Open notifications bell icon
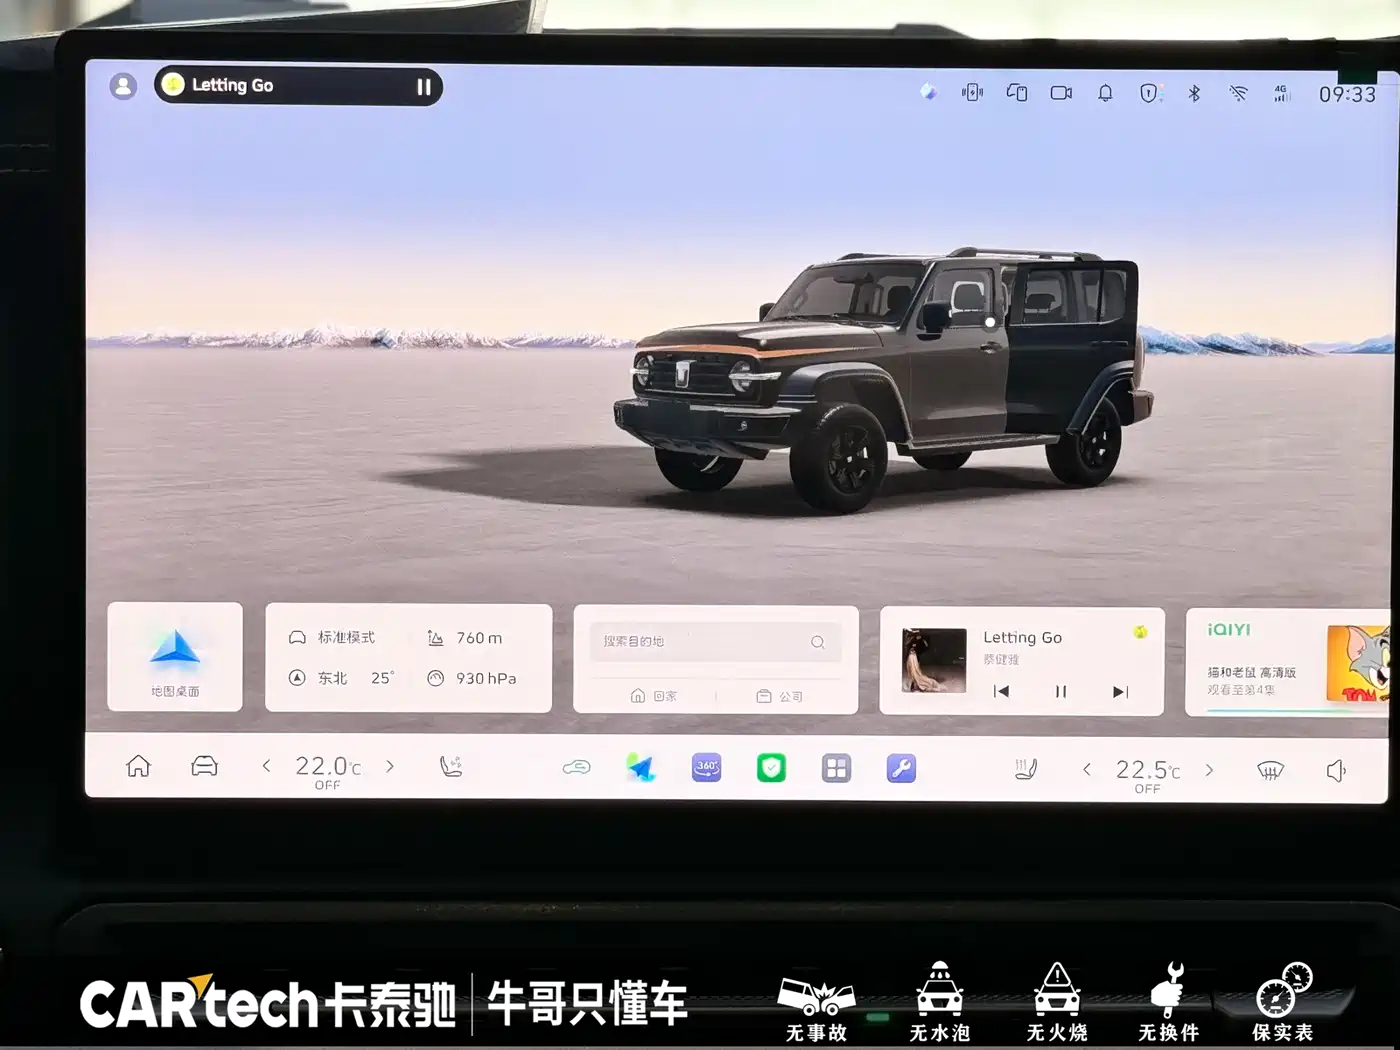This screenshot has width=1400, height=1050. tap(1105, 93)
